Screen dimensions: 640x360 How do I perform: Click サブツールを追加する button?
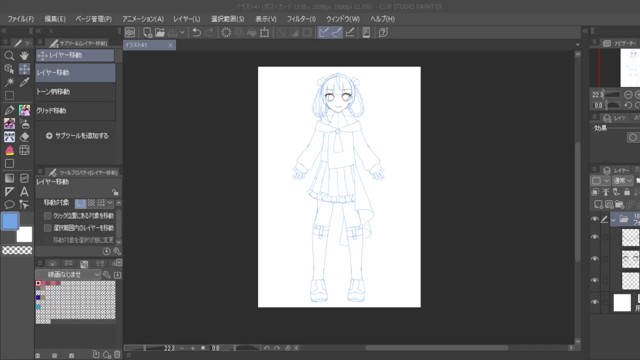coord(77,136)
